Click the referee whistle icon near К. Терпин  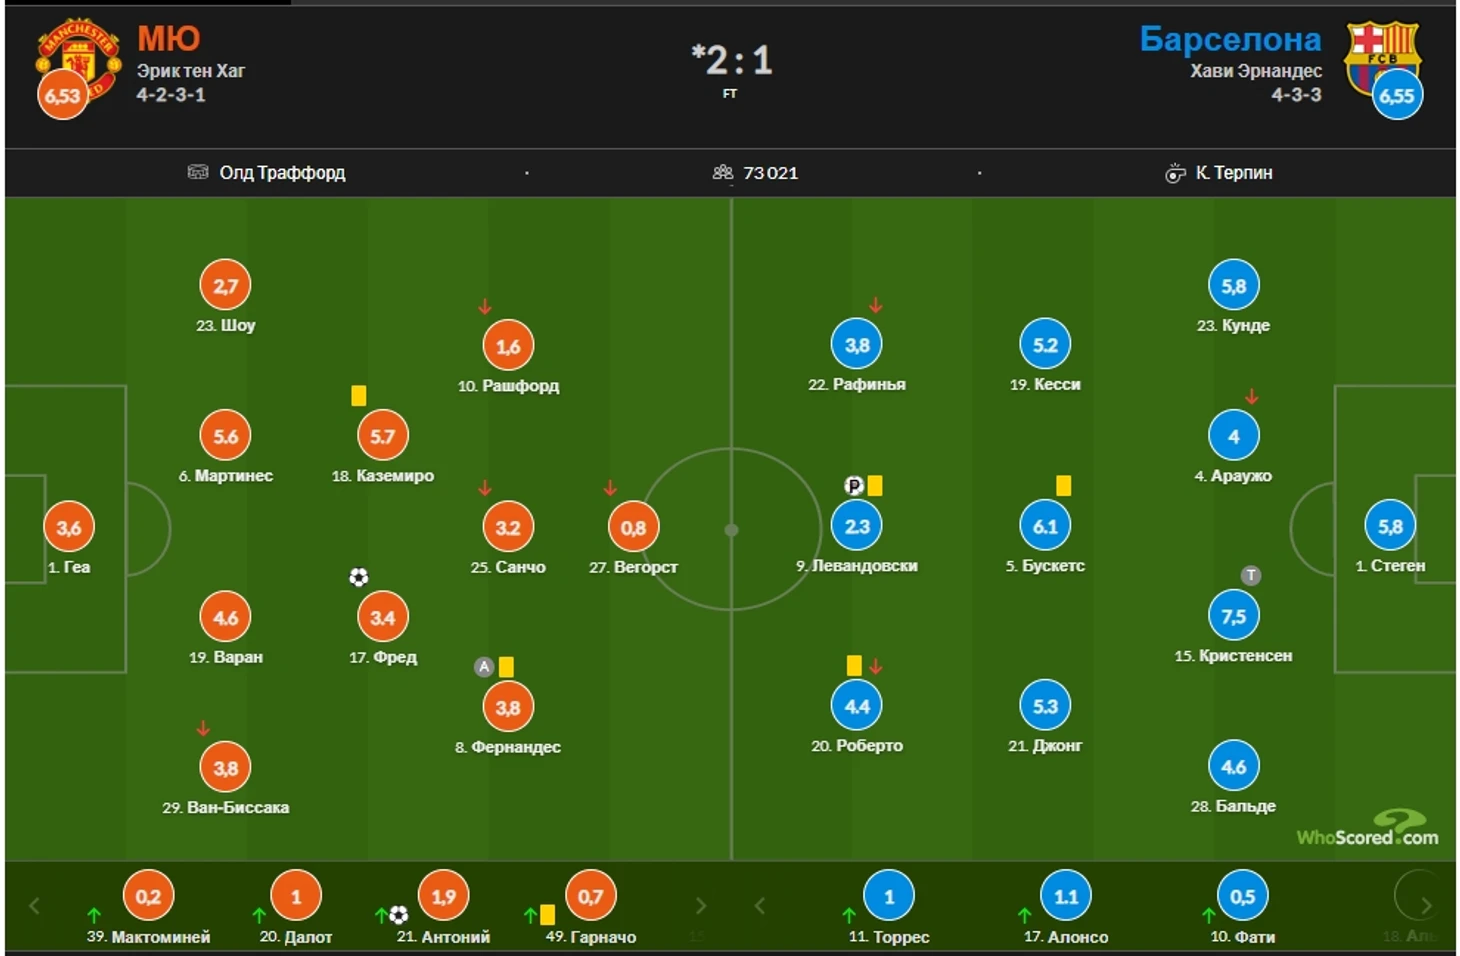[x=1175, y=173]
